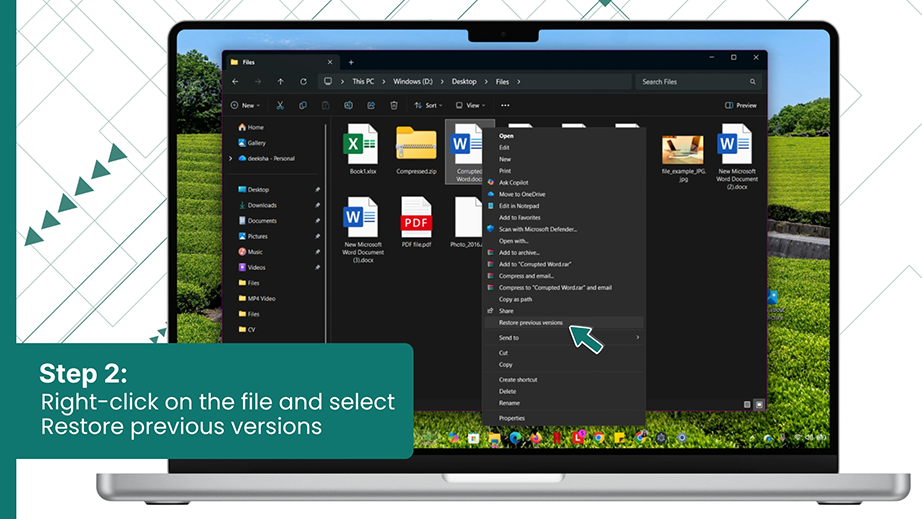The width and height of the screenshot is (922, 519).
Task: Select the Compressed.zip archive
Action: pyautogui.click(x=416, y=149)
